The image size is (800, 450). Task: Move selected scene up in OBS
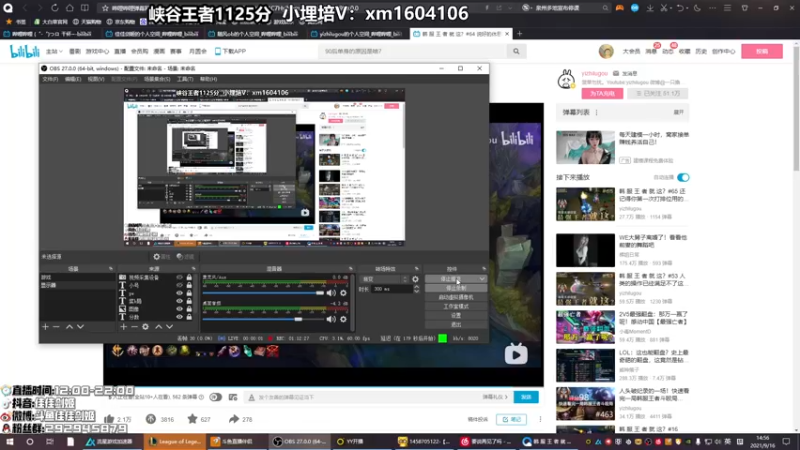(69, 327)
